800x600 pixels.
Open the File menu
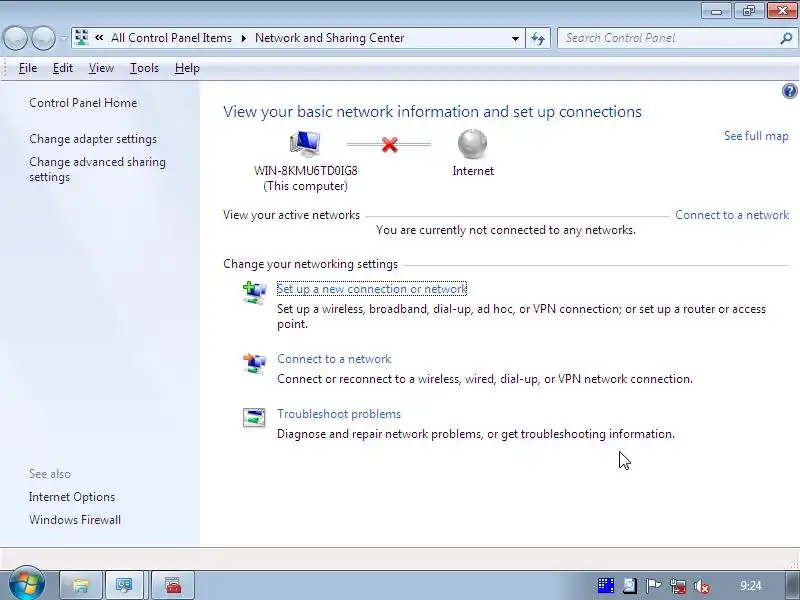[x=28, y=68]
